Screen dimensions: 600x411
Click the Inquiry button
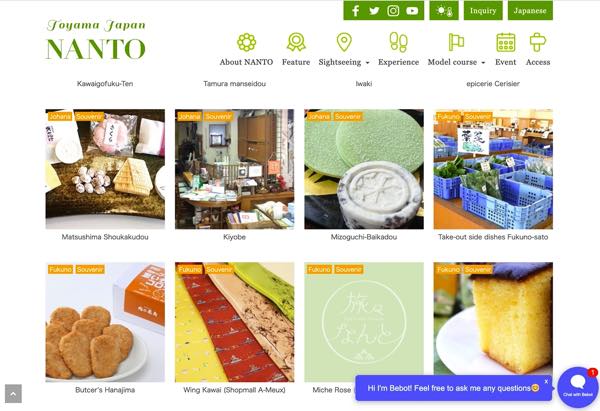point(483,11)
